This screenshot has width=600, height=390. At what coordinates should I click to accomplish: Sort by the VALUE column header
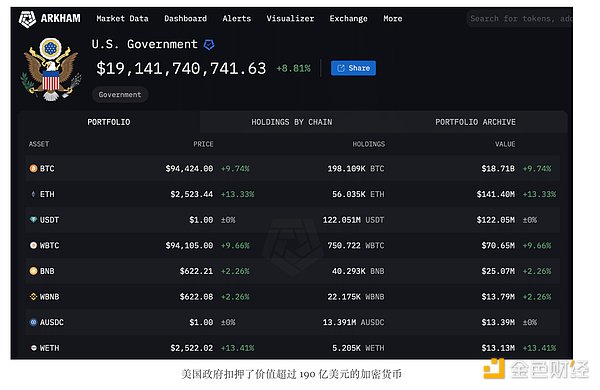pyautogui.click(x=505, y=144)
